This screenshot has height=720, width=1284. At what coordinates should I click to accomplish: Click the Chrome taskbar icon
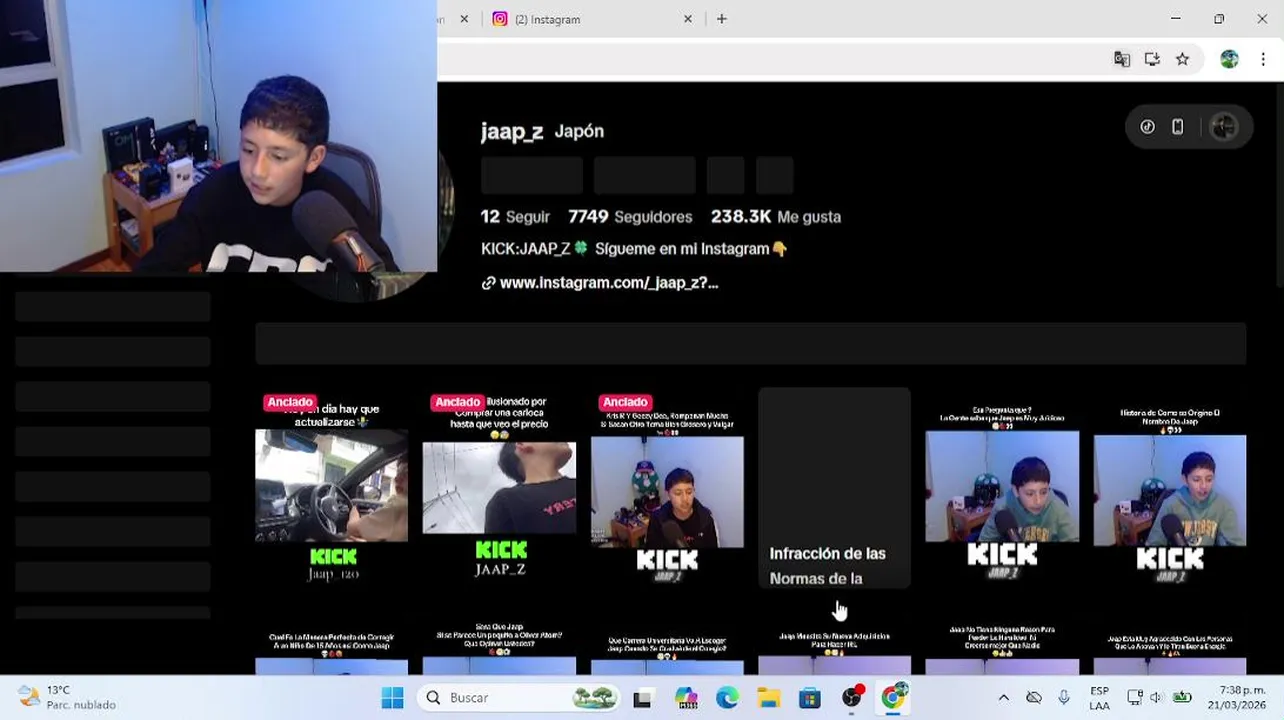892,698
